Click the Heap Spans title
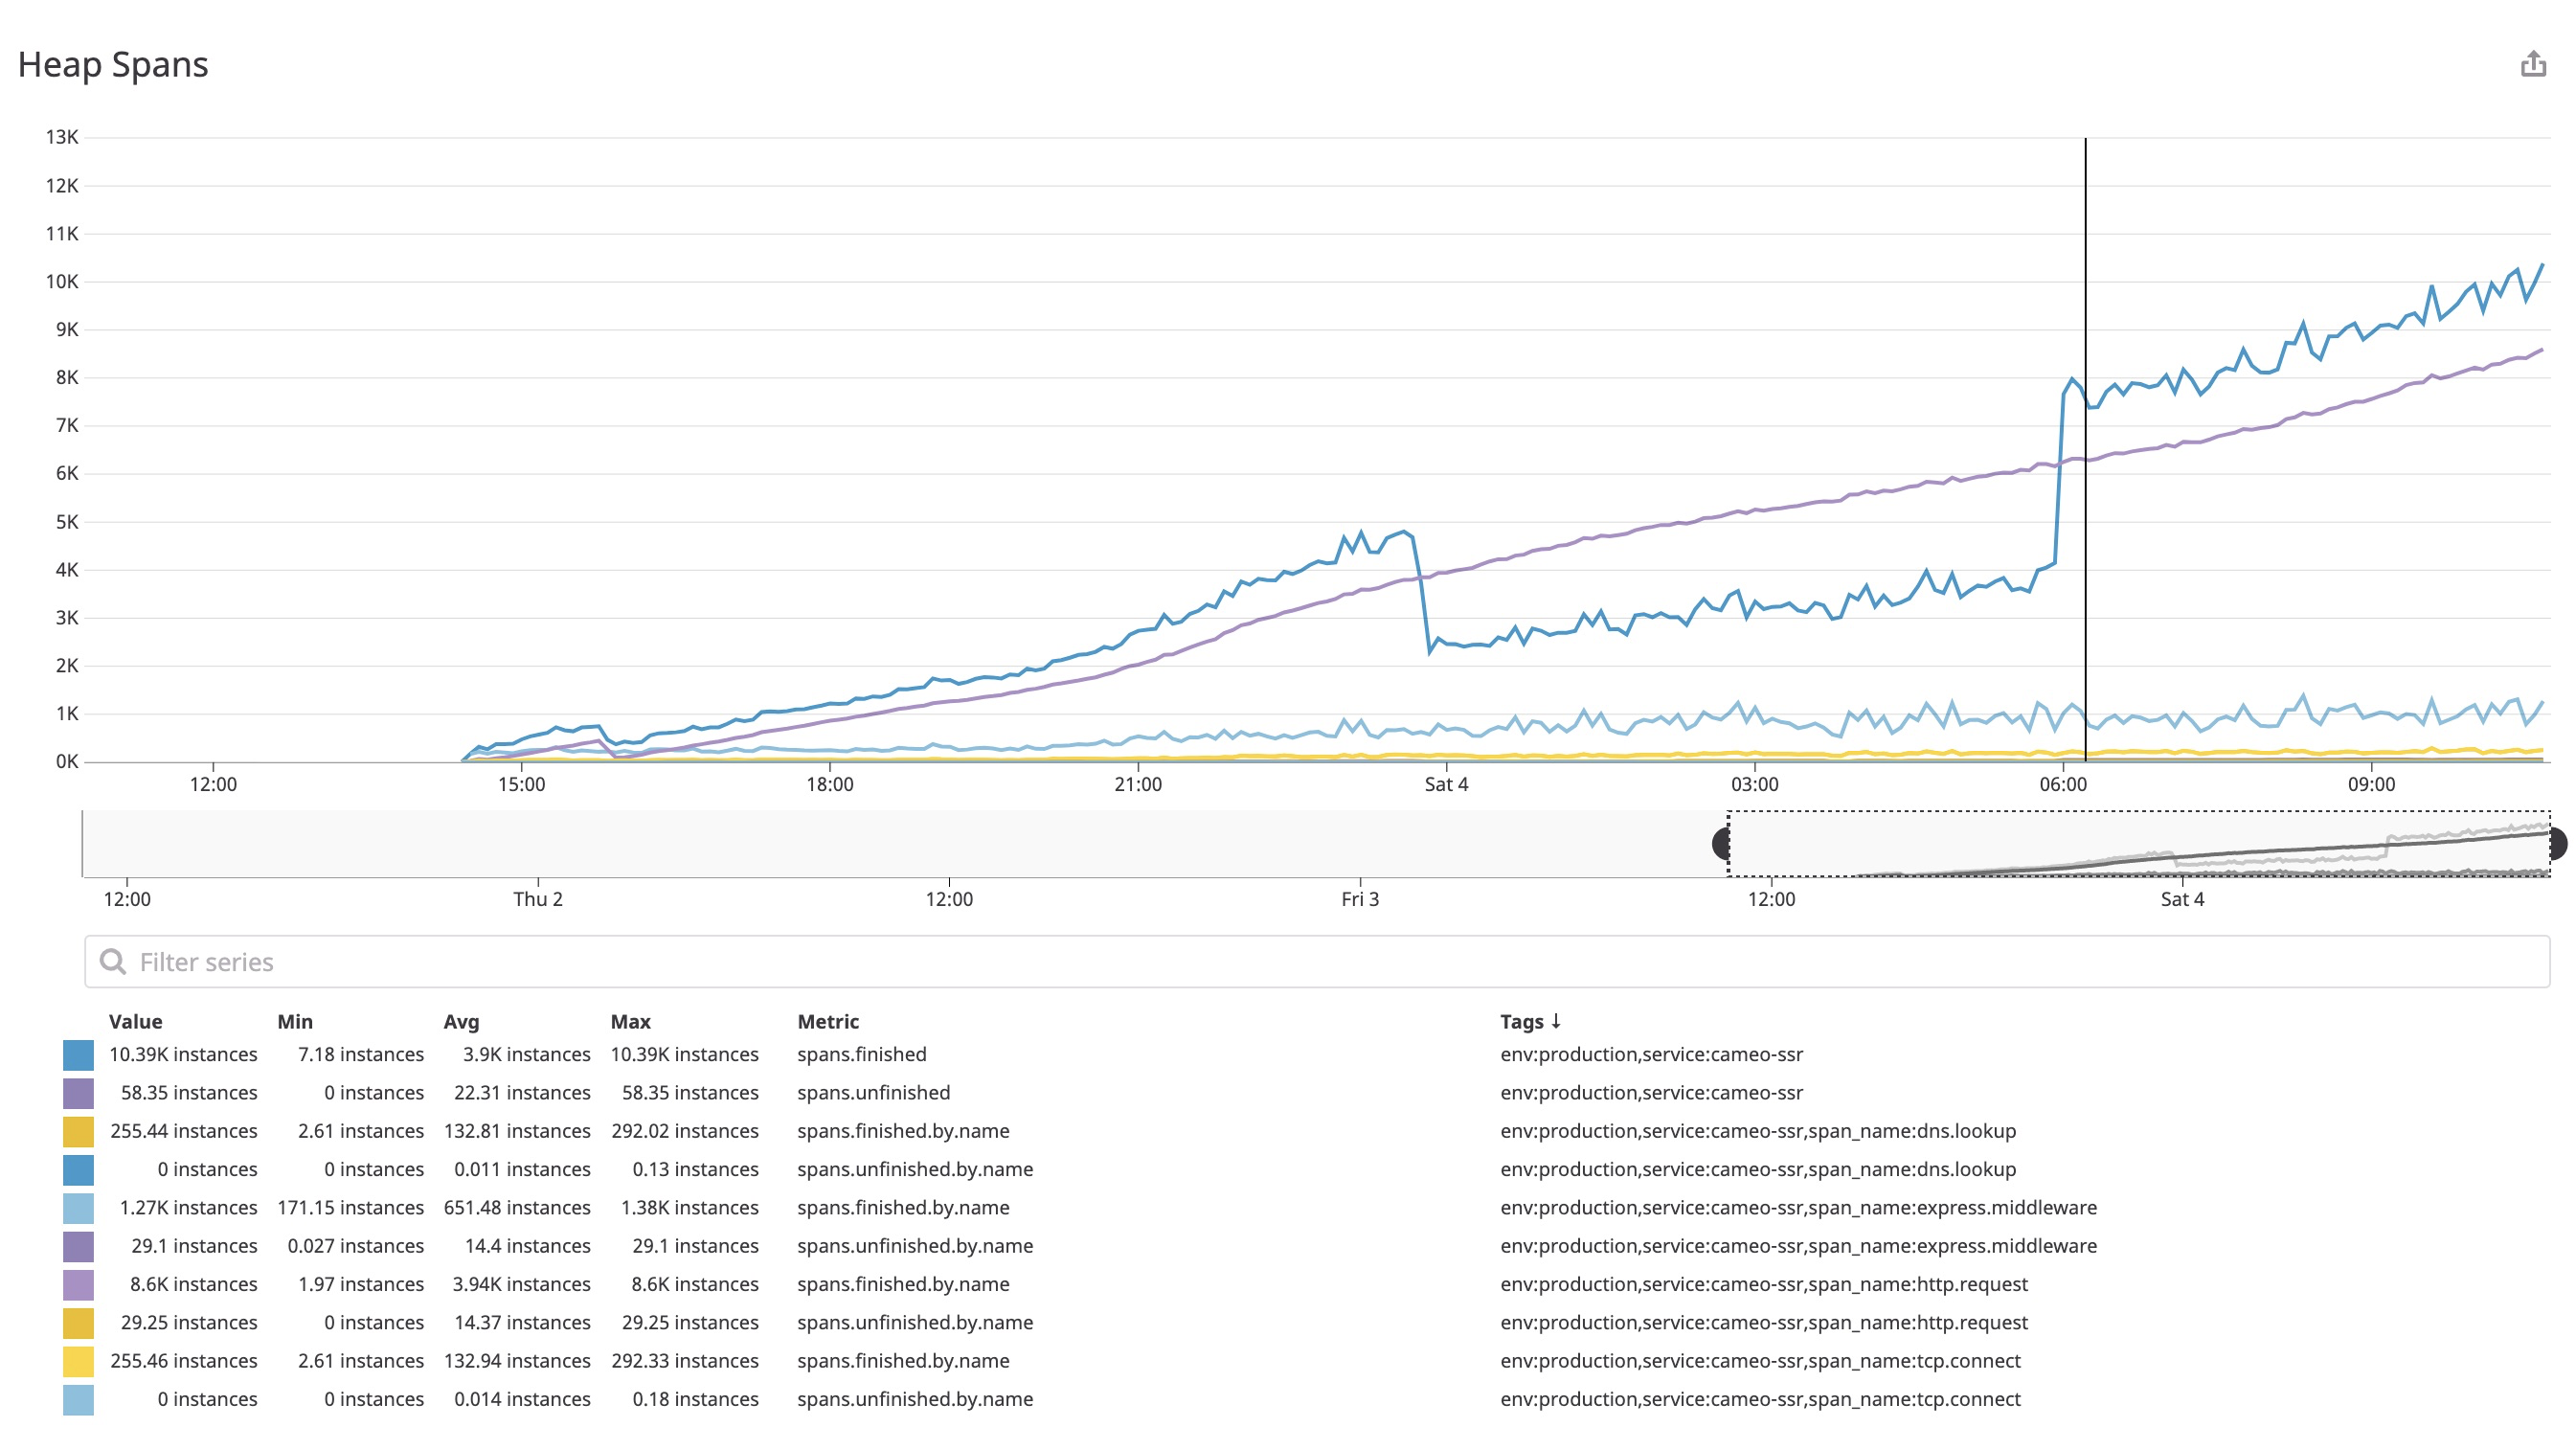 tap(114, 64)
